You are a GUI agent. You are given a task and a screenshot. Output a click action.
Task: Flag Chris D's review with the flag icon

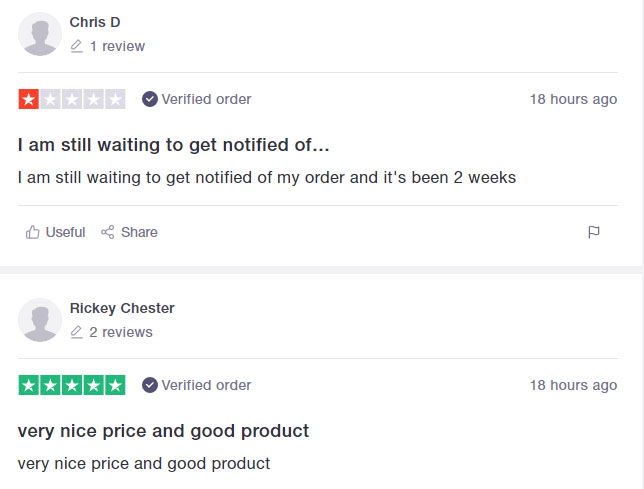593,232
